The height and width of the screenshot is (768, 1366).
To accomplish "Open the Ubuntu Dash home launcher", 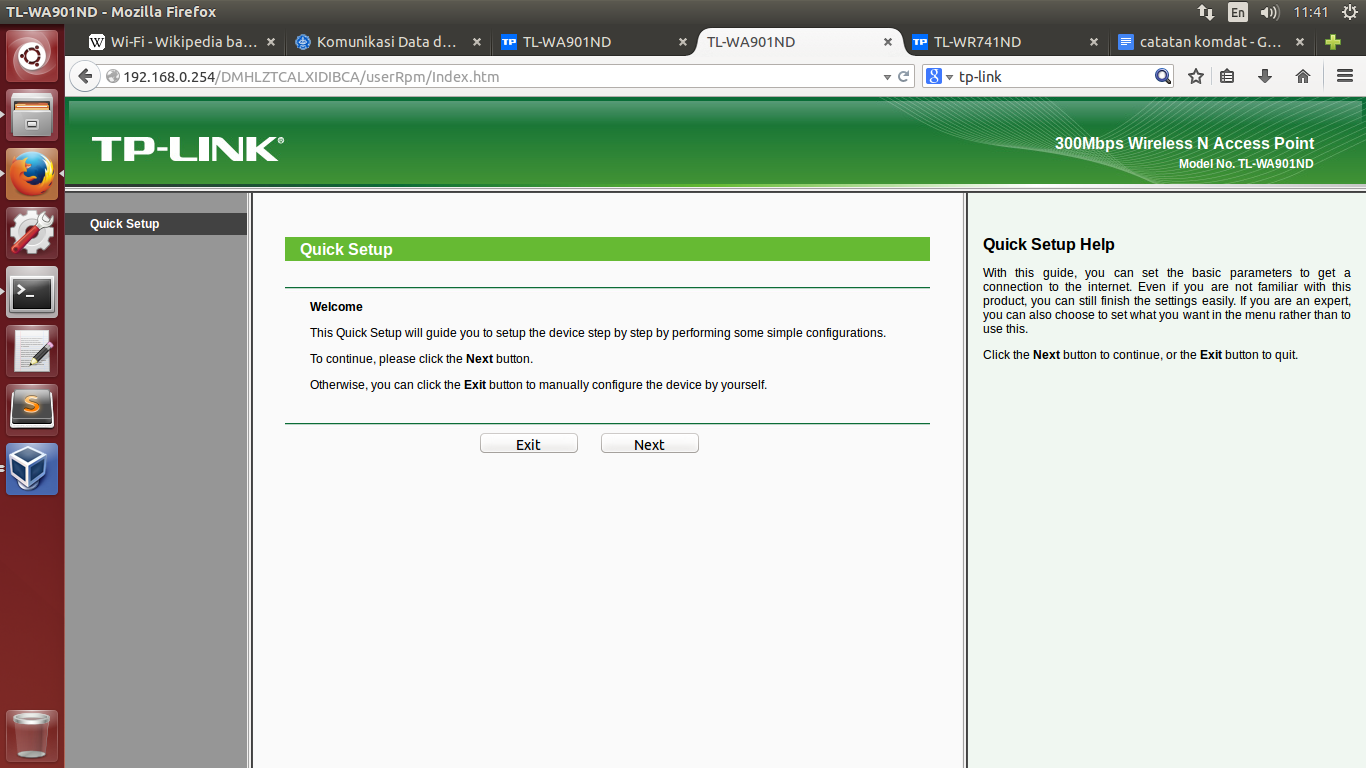I will pos(33,55).
